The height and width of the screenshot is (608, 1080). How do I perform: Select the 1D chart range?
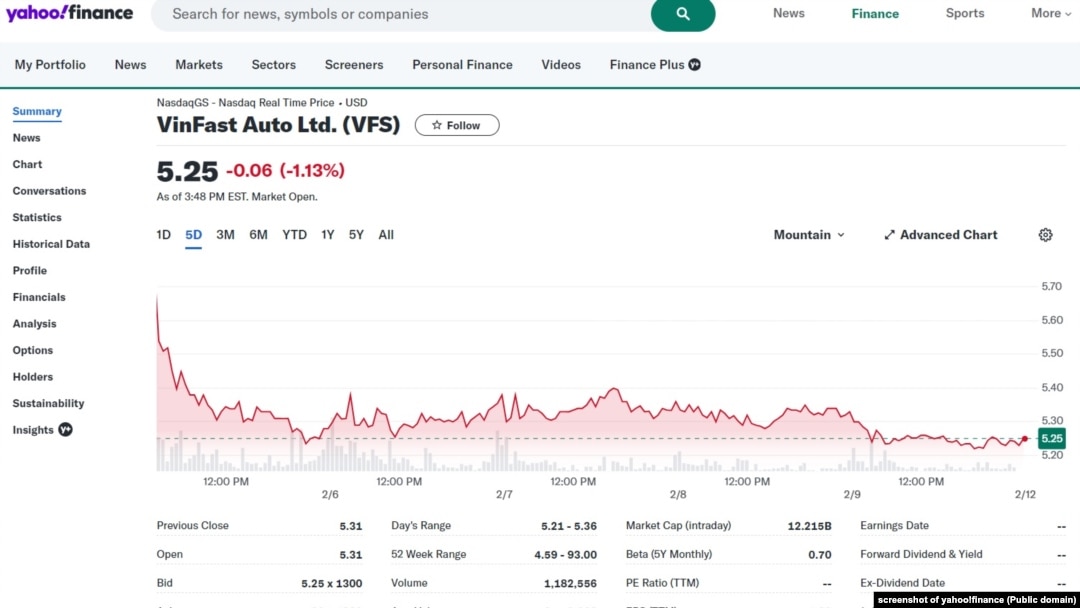tap(163, 235)
